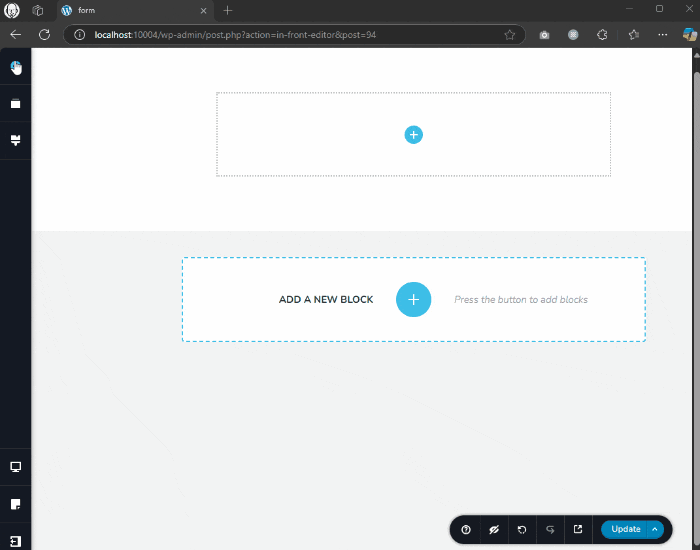Open the browser extensions puzzle icon

click(602, 34)
